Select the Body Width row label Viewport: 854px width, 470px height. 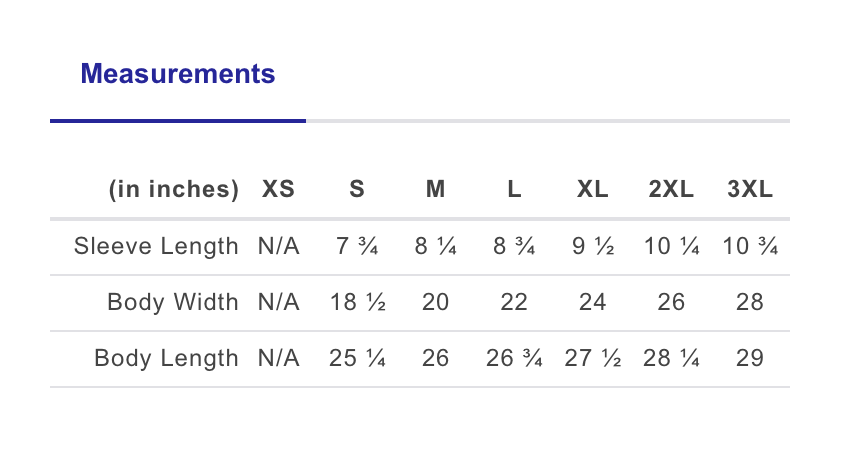pyautogui.click(x=173, y=302)
